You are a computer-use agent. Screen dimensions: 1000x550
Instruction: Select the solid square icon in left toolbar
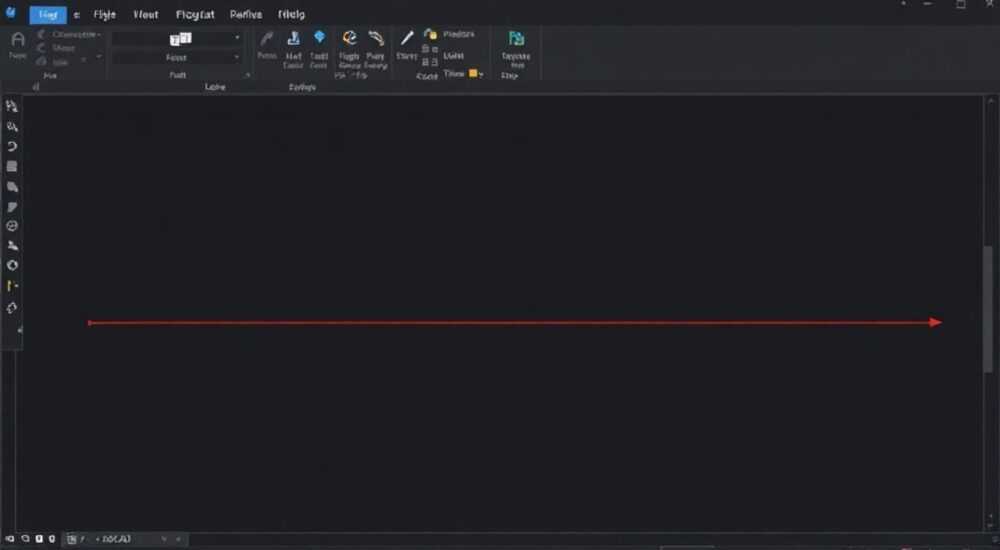pos(11,167)
